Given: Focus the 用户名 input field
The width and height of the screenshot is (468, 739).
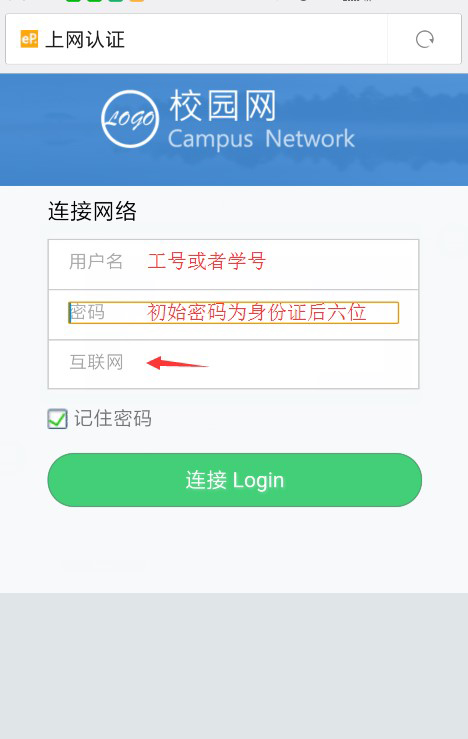Looking at the screenshot, I should coord(234,264).
